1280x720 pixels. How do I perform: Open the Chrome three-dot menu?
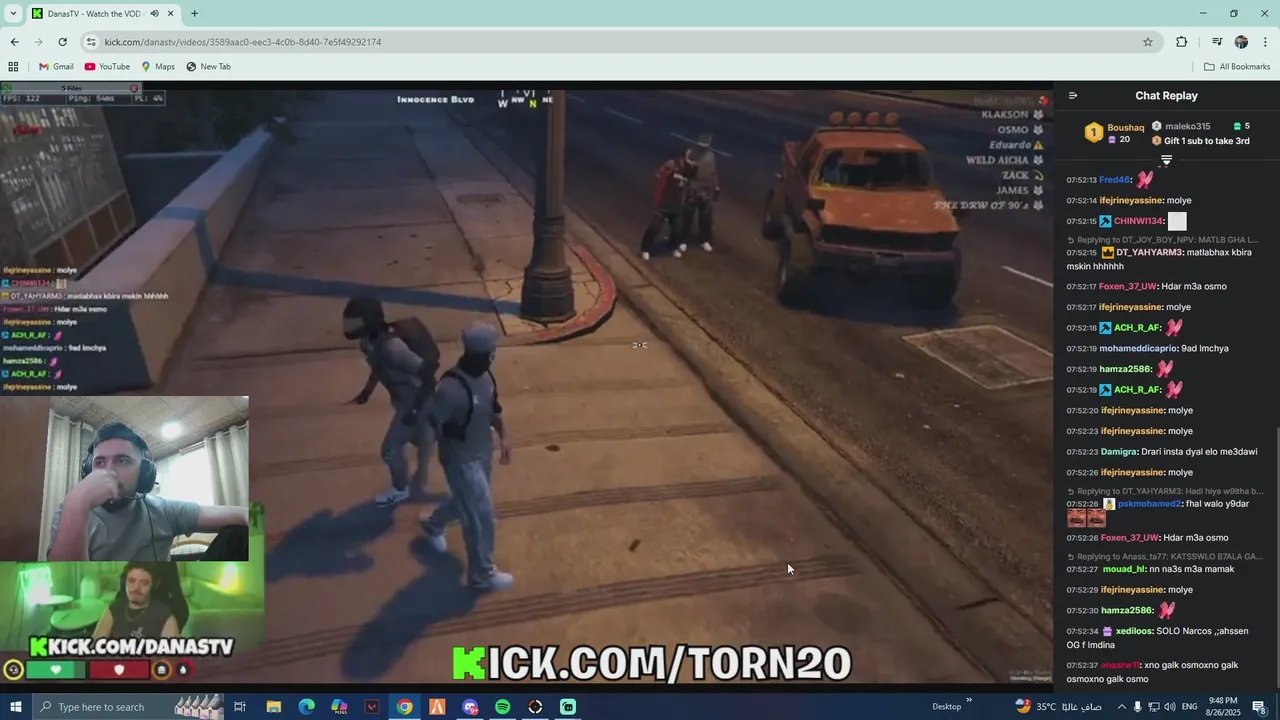point(1266,42)
